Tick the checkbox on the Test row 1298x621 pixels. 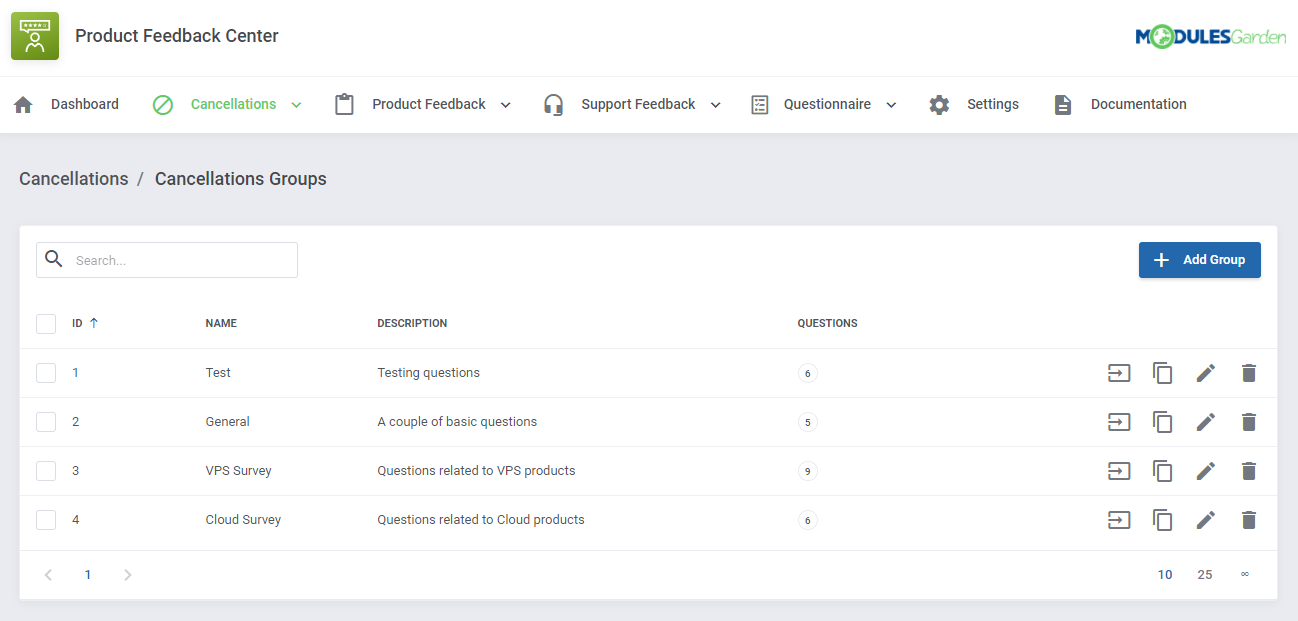(46, 372)
